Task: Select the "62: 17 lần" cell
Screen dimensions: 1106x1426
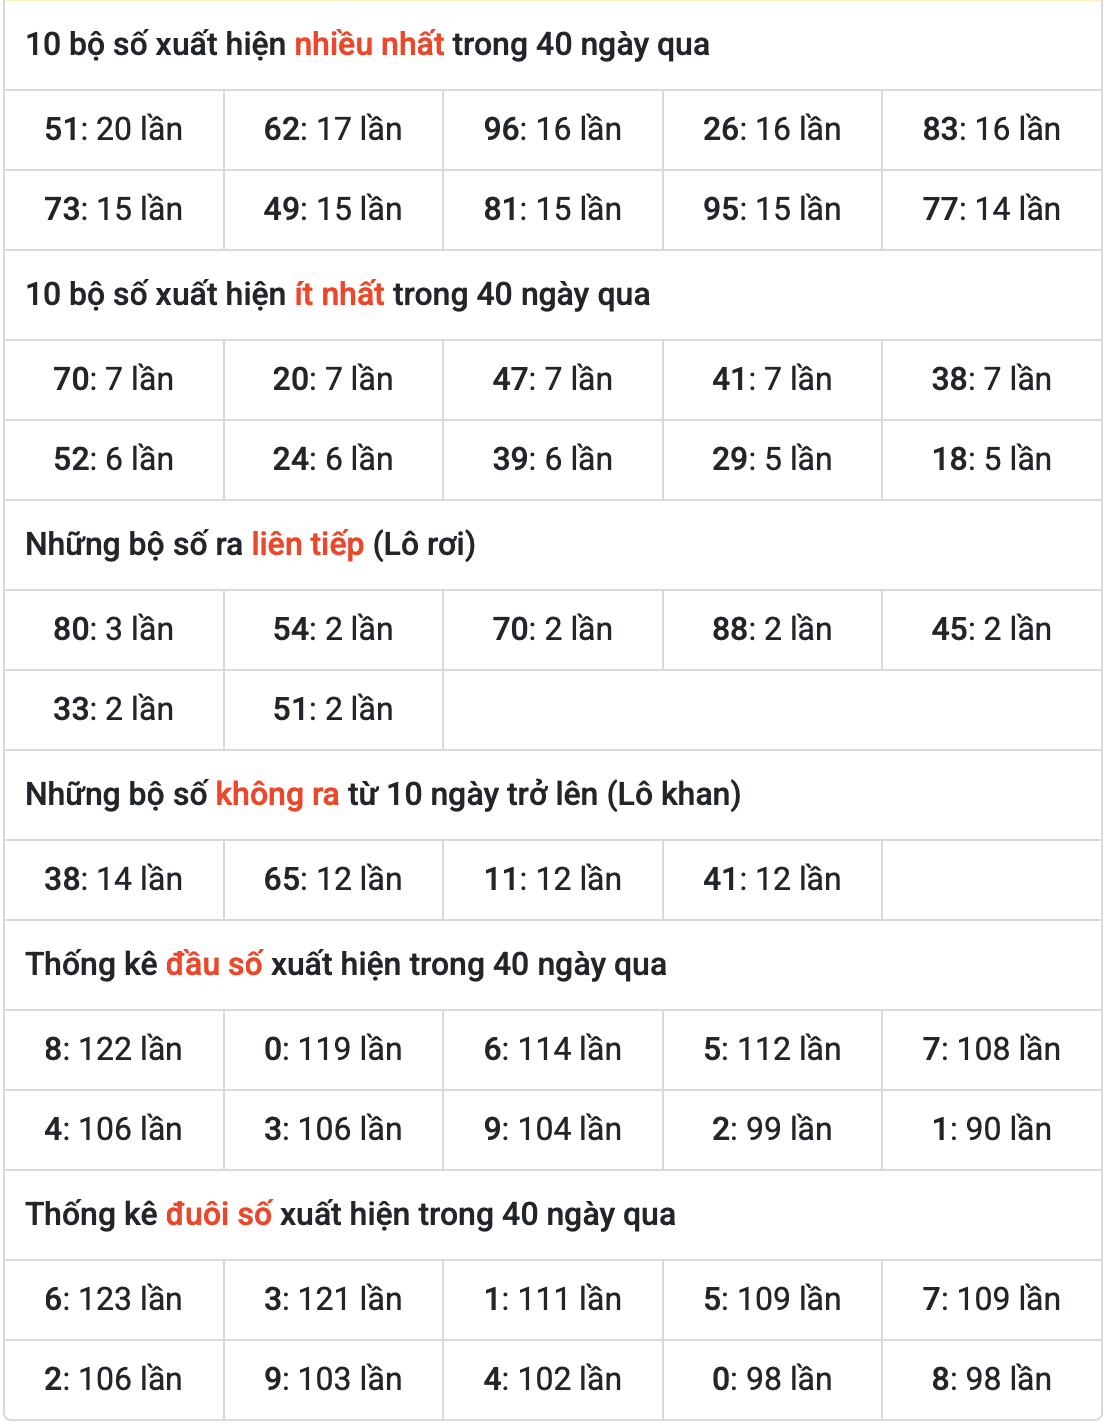Action: point(333,130)
